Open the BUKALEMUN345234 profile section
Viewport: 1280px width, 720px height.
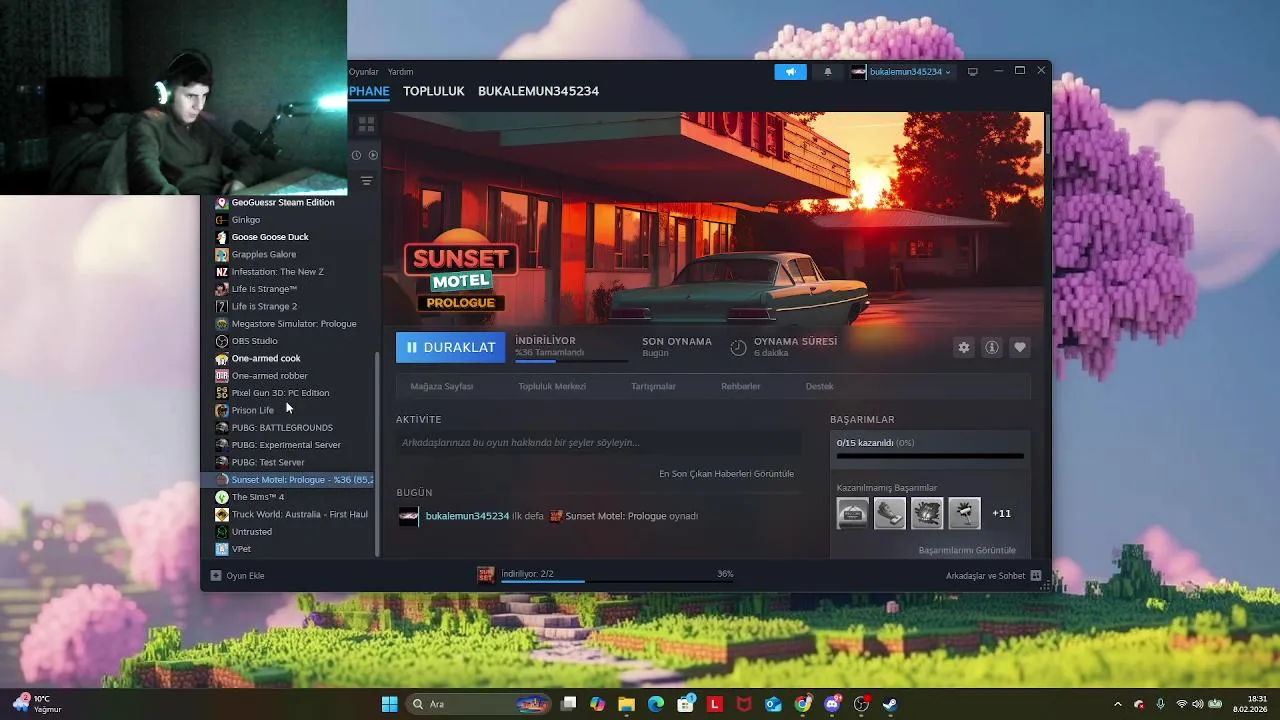click(538, 91)
